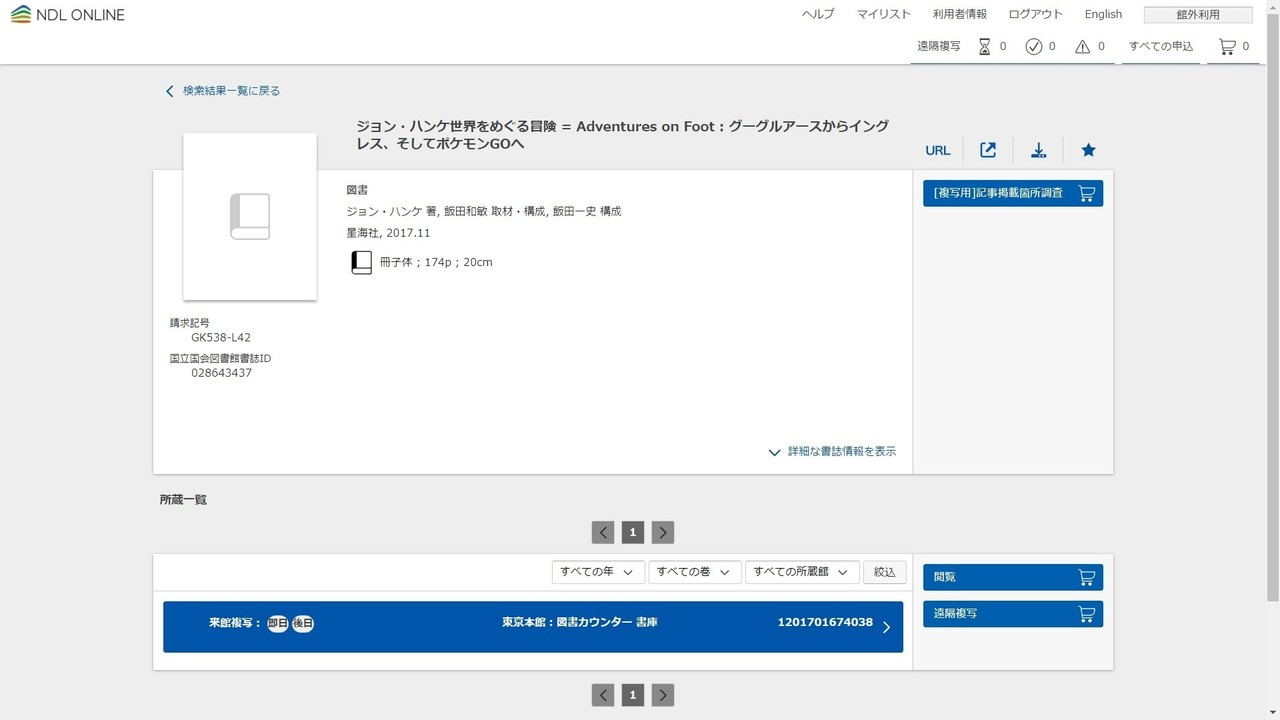Go back via 検索結果一覧に戻る link
This screenshot has width=1280, height=720.
click(x=223, y=91)
